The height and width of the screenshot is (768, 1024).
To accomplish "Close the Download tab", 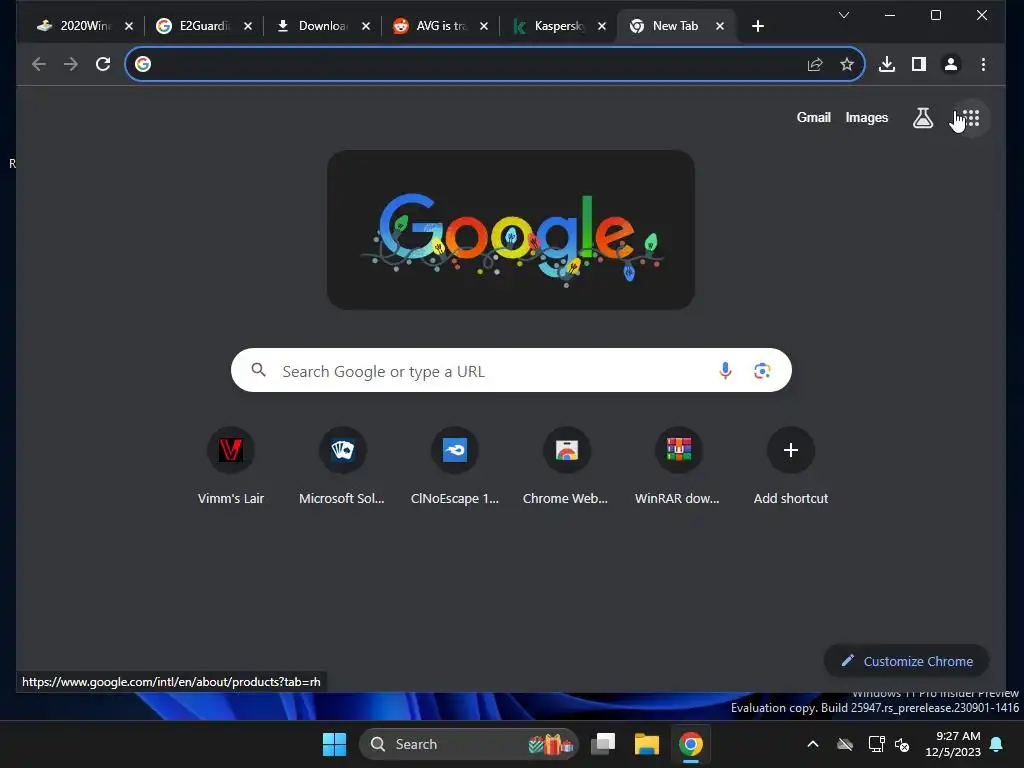I will click(366, 26).
